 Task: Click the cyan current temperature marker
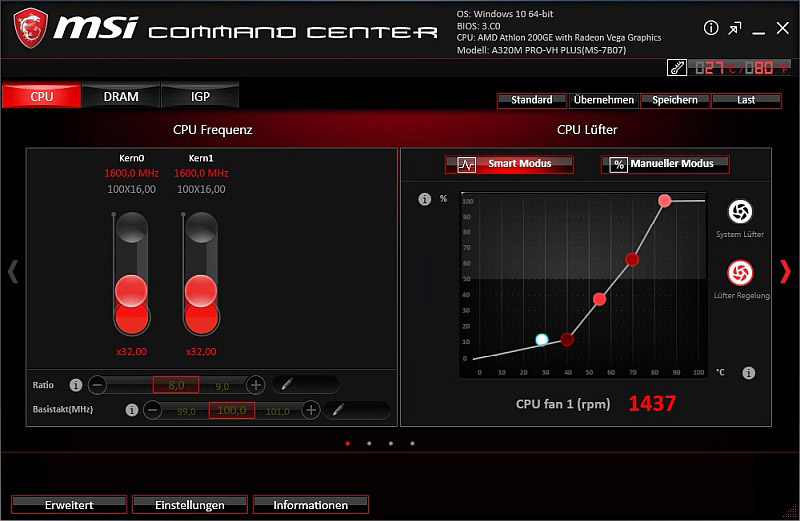coord(542,339)
